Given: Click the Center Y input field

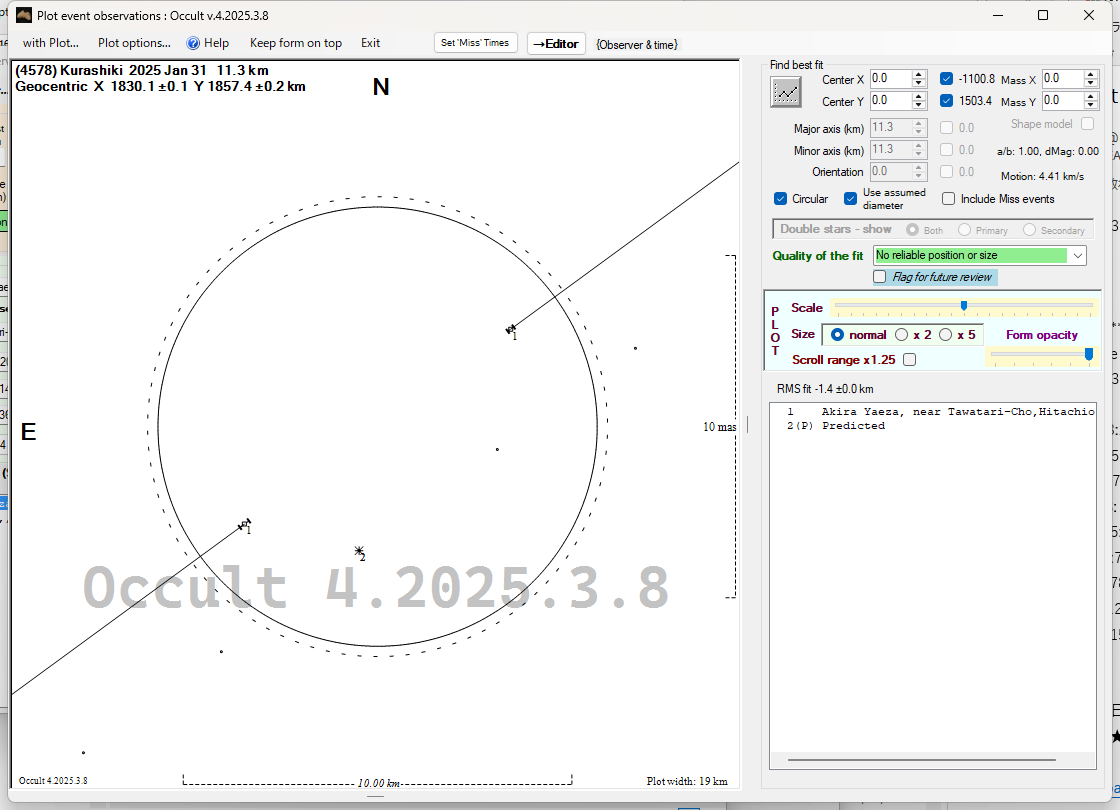Looking at the screenshot, I should (889, 101).
